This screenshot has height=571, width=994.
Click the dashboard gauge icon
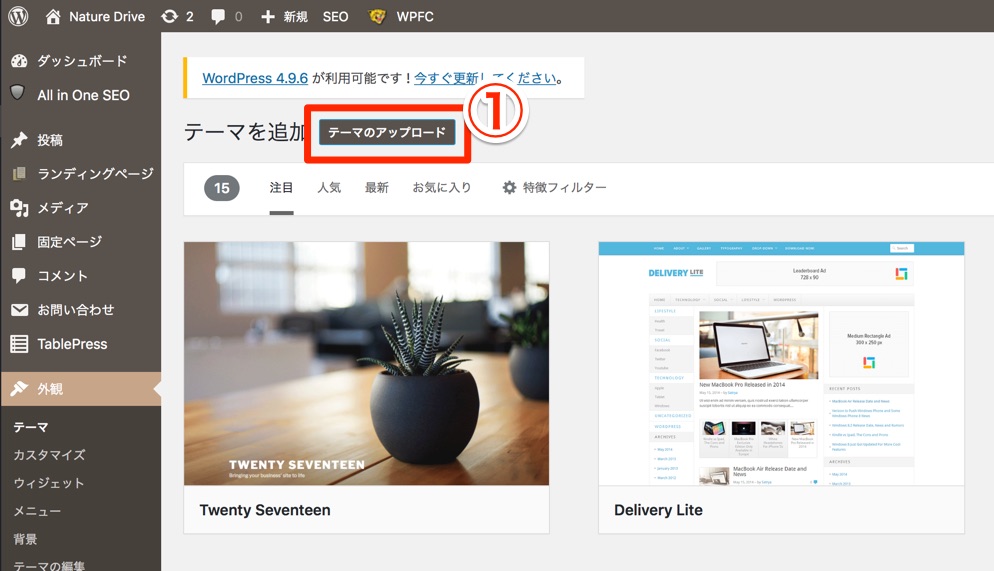point(19,61)
